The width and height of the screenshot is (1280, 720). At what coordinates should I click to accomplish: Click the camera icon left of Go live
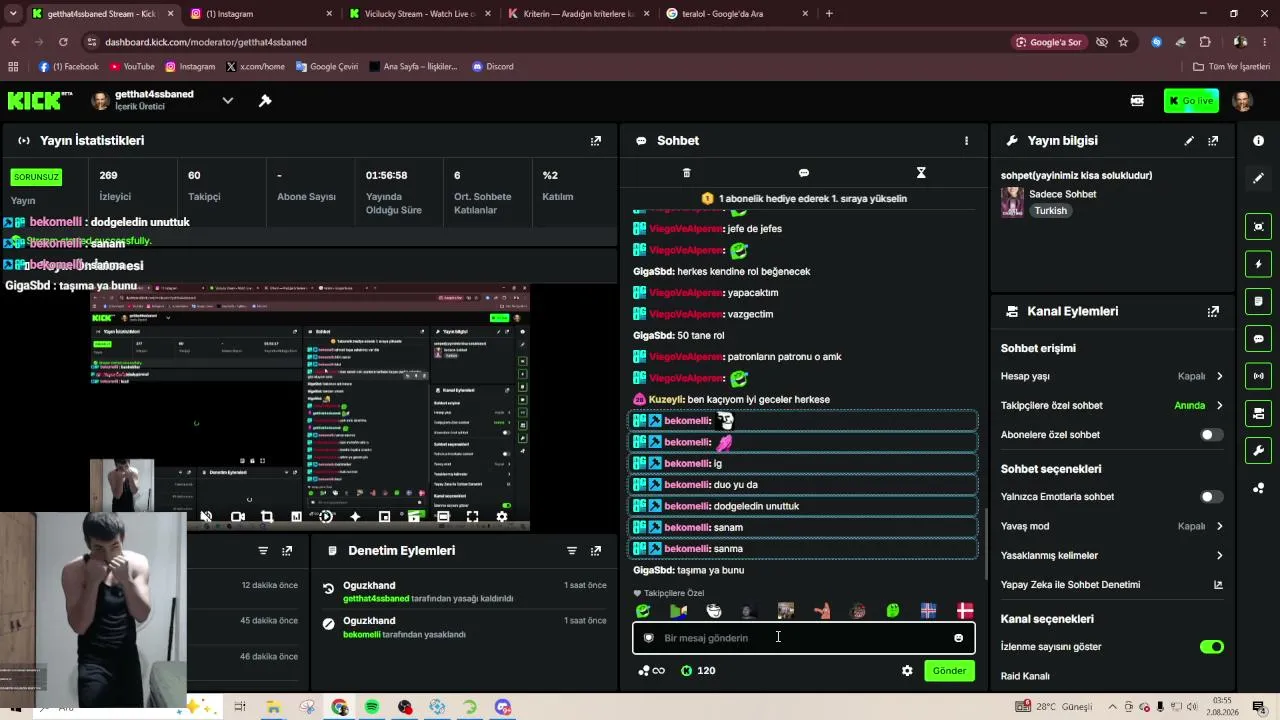tap(1137, 101)
